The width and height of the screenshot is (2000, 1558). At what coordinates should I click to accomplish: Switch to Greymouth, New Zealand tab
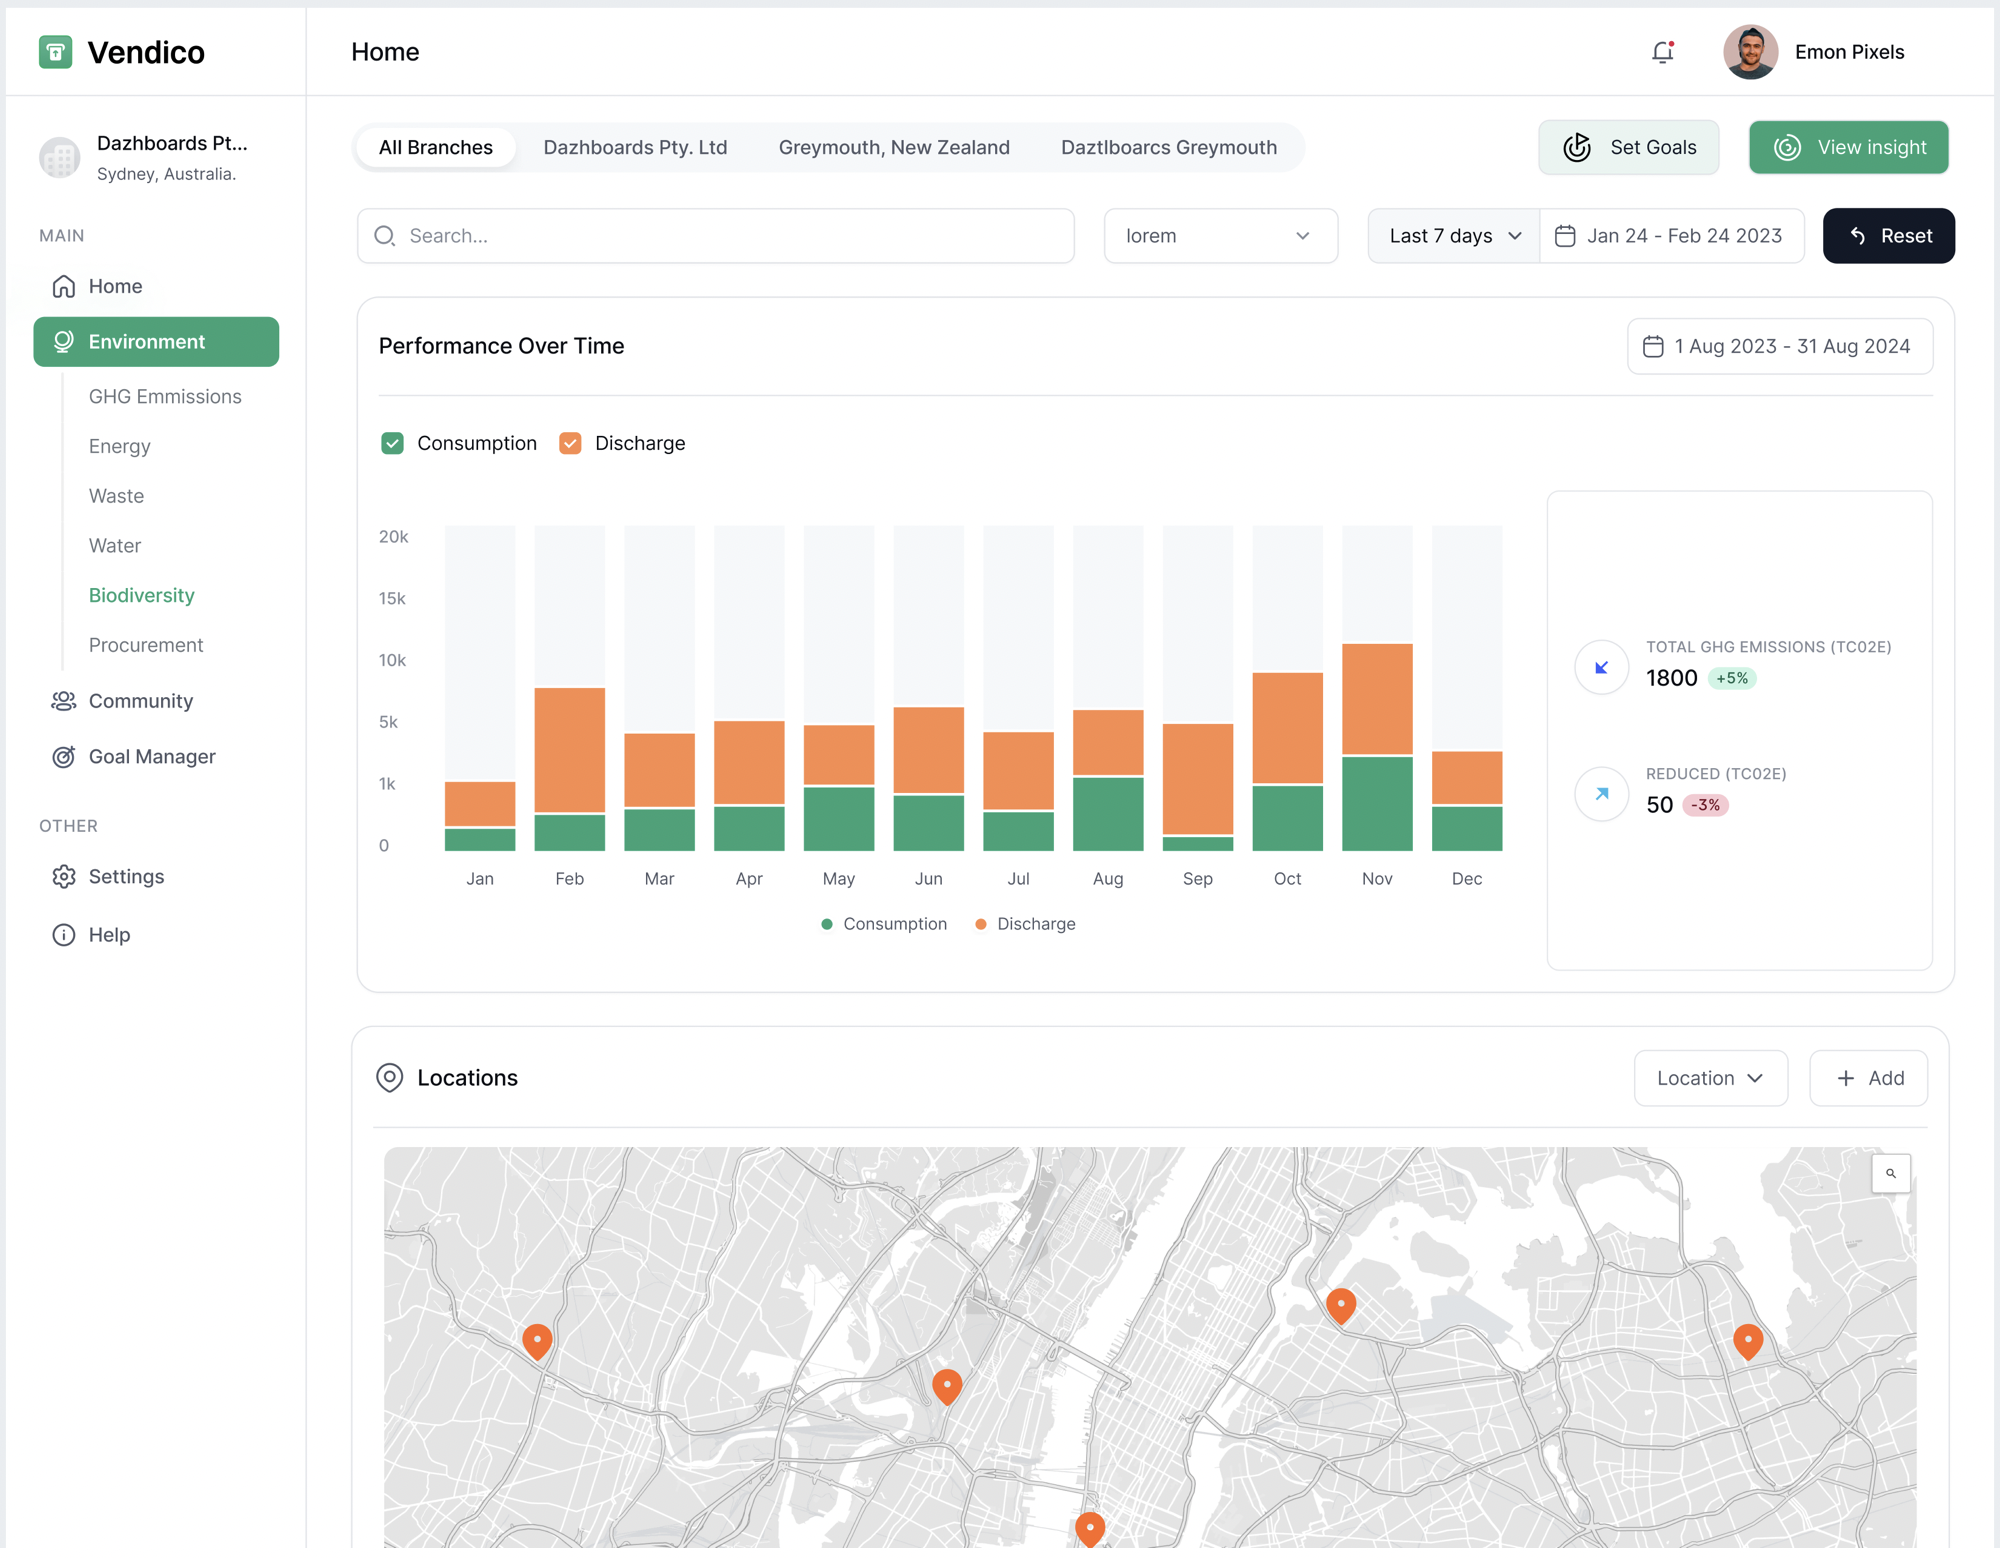[894, 147]
